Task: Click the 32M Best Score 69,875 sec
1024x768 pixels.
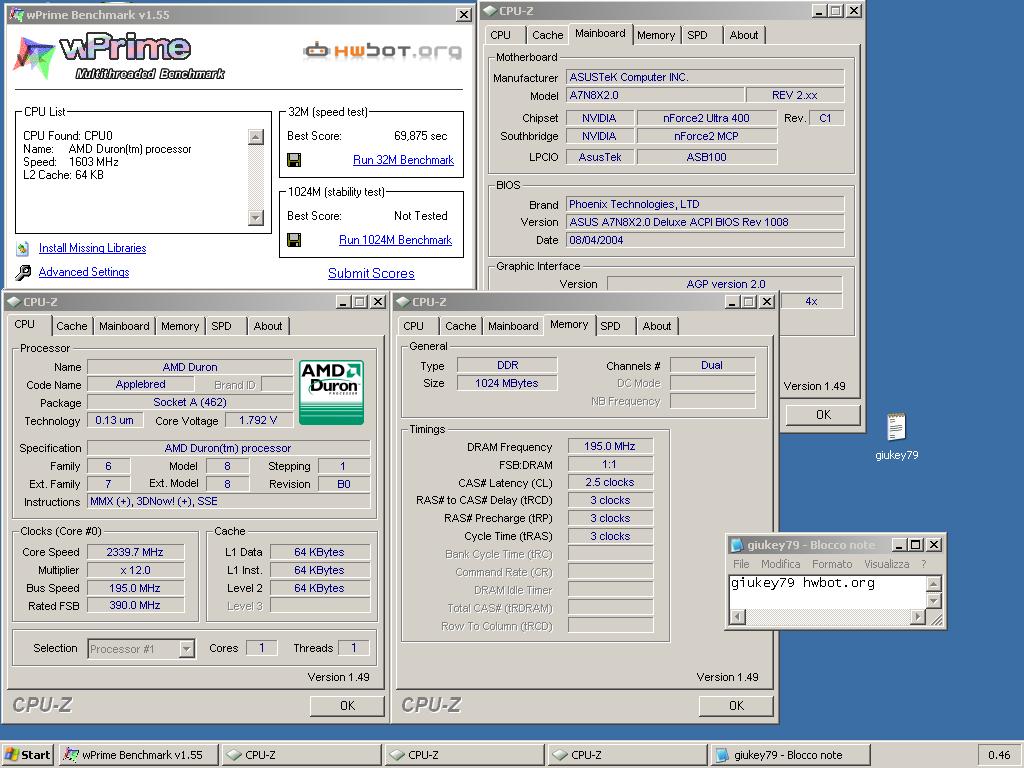Action: click(421, 136)
